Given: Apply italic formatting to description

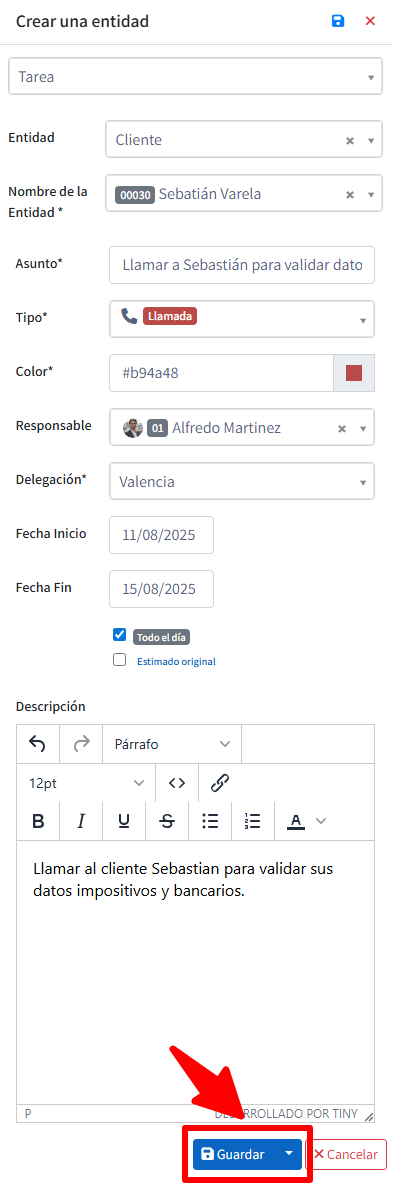Looking at the screenshot, I should tap(81, 821).
